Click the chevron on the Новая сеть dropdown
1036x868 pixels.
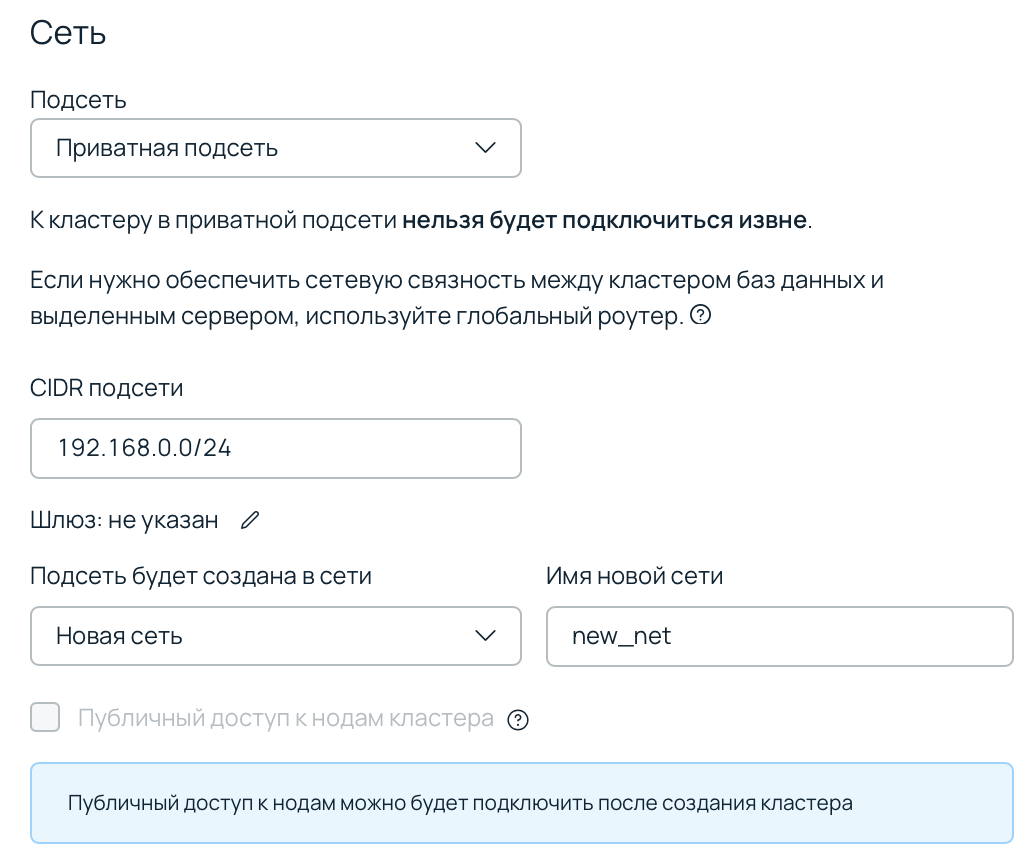pyautogui.click(x=486, y=636)
